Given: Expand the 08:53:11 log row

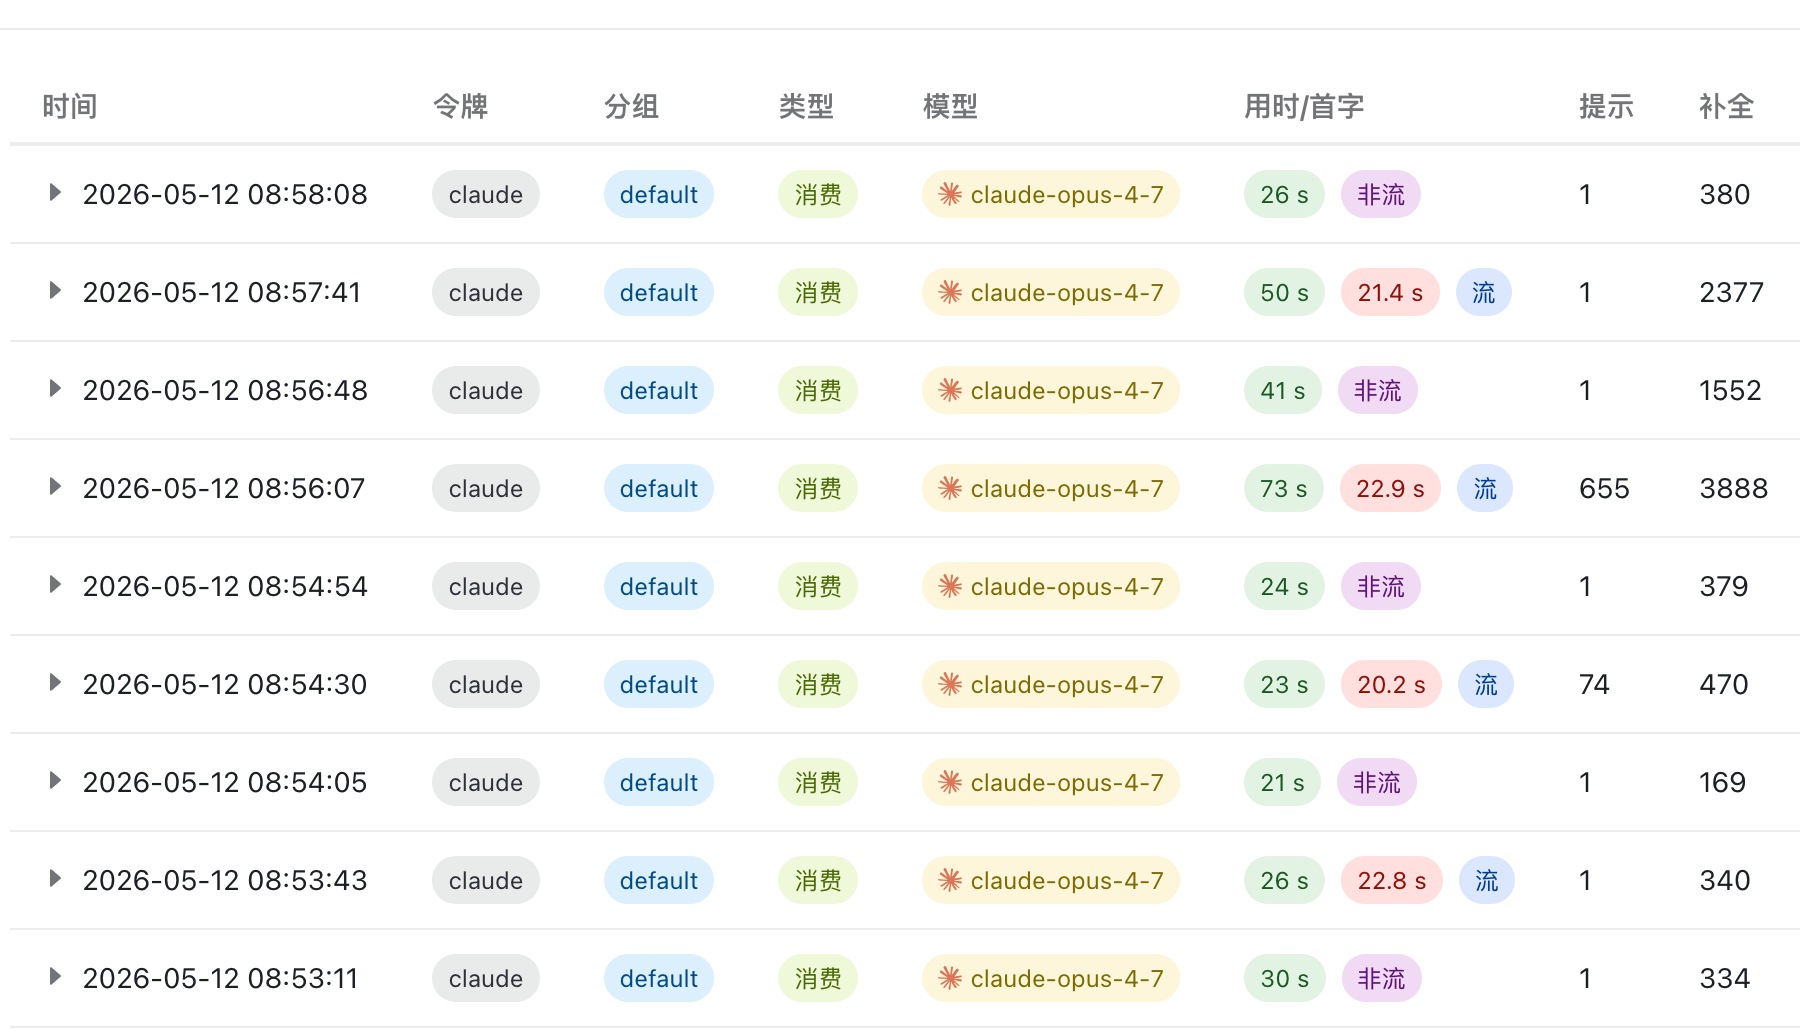Looking at the screenshot, I should tap(55, 977).
